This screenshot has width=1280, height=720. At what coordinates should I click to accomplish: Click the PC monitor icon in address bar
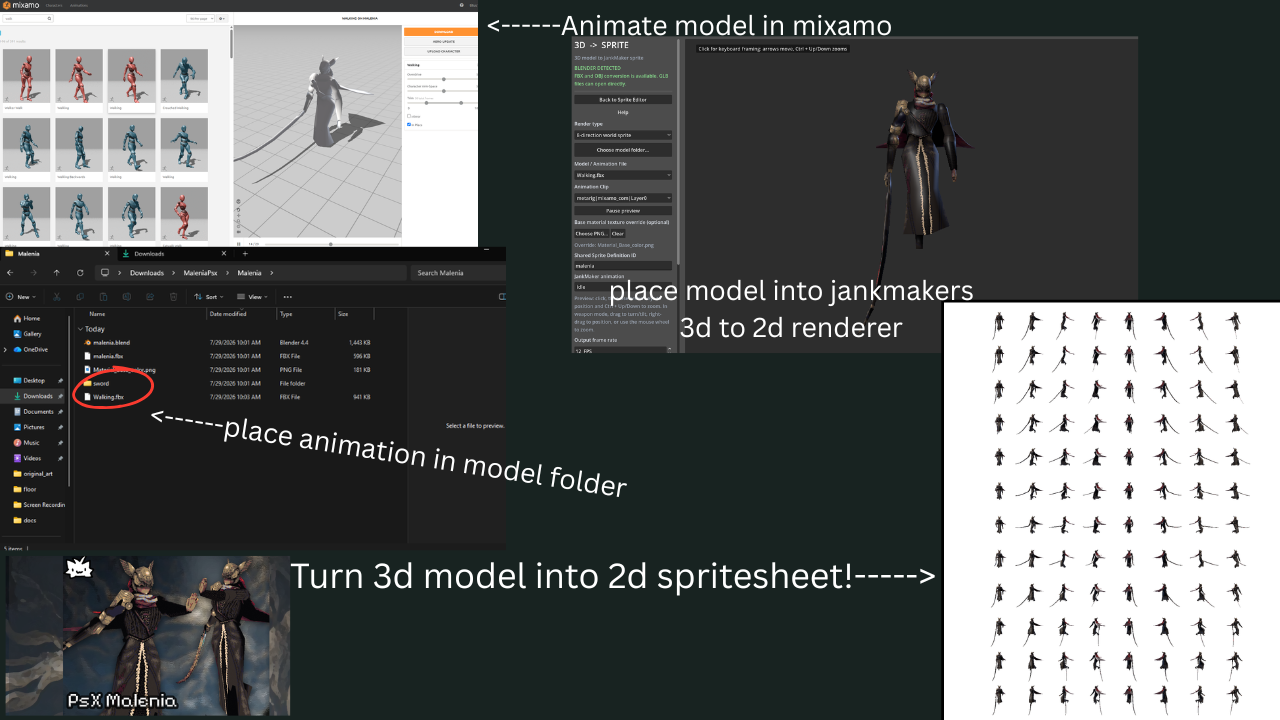105,273
